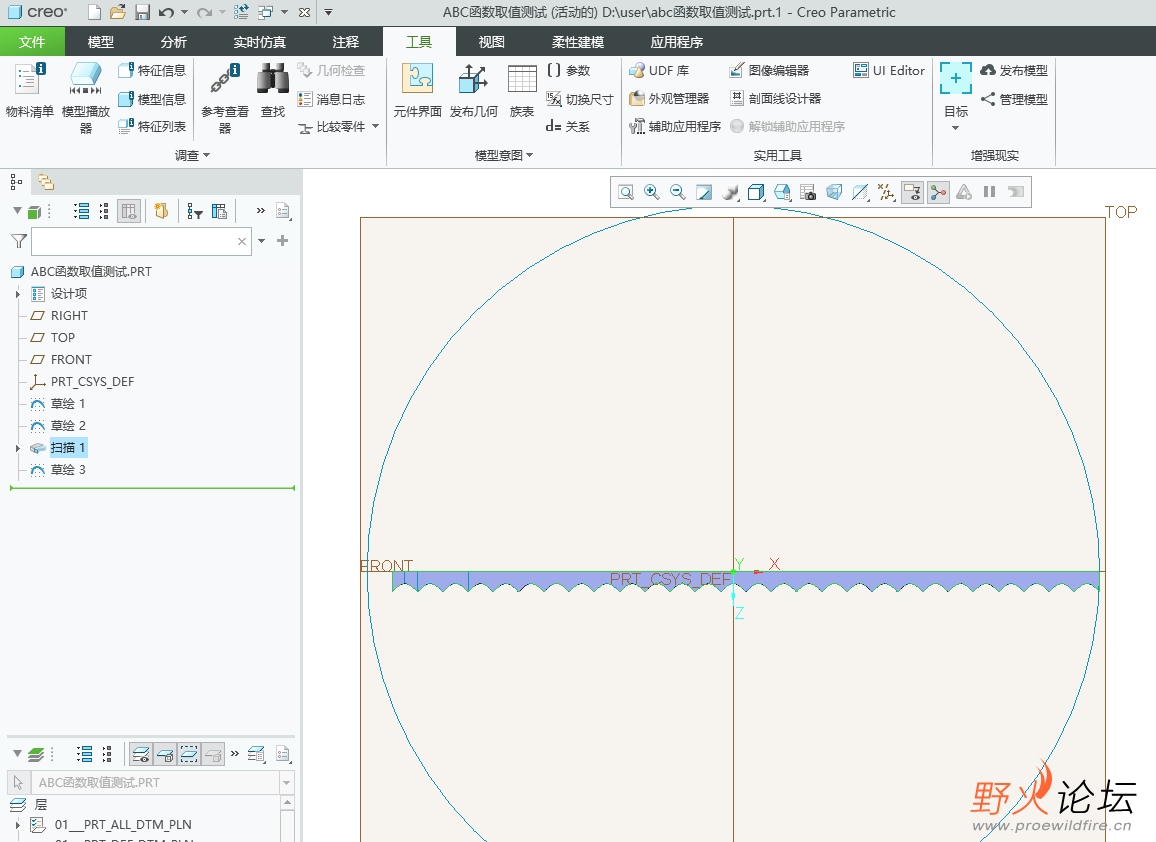Click perspective view icon in graphics toolbar

click(834, 192)
